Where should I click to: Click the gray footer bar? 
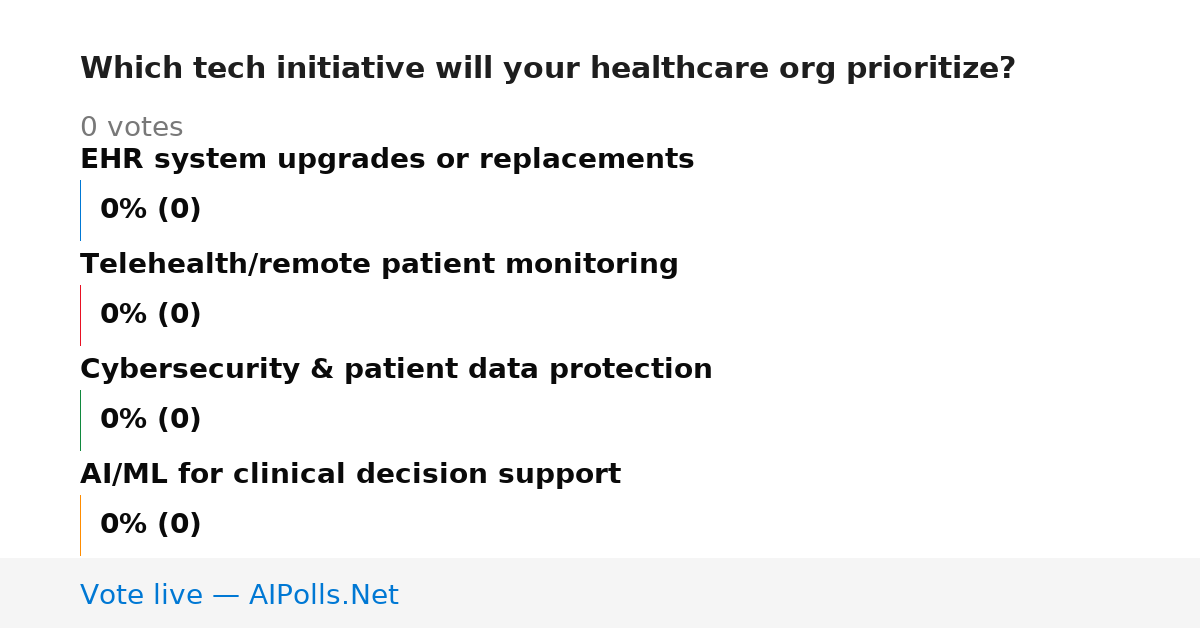coord(600,593)
